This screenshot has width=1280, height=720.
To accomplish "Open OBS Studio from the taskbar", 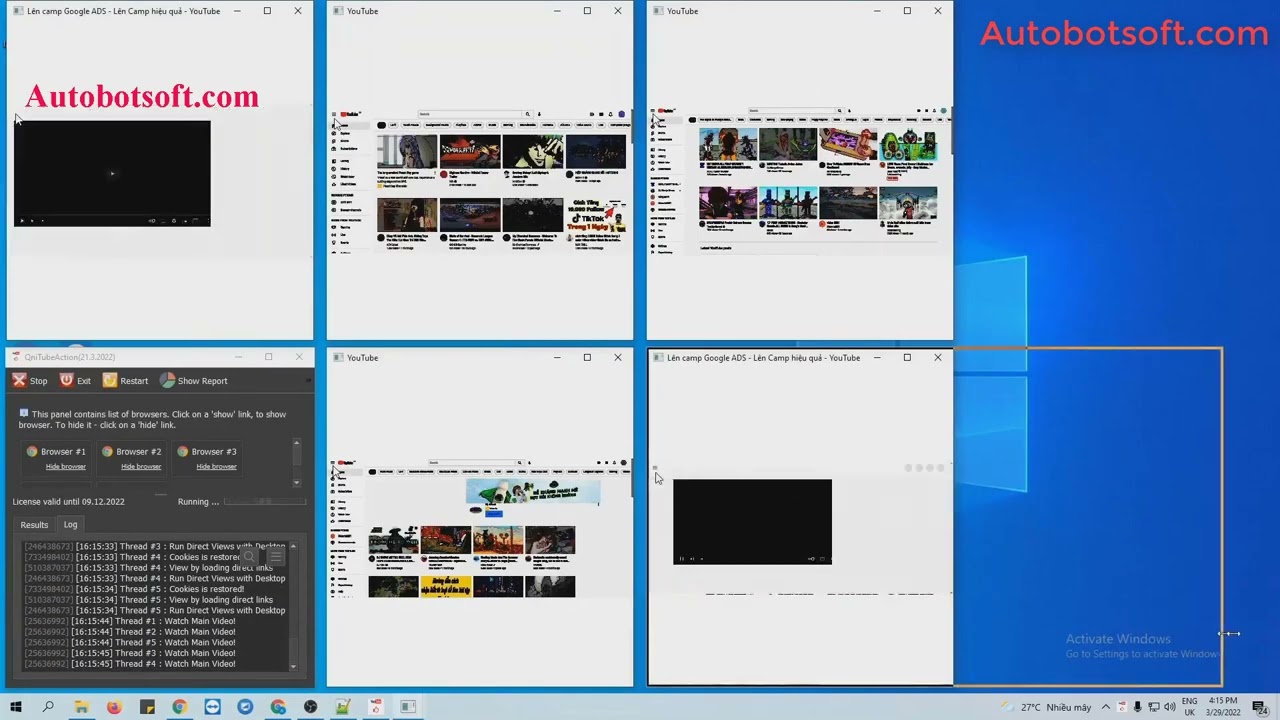I will pos(310,707).
